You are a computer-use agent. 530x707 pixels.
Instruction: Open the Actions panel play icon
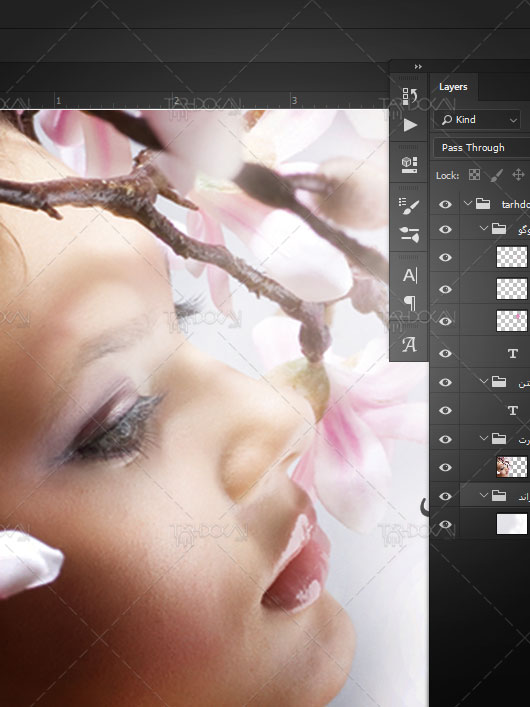tap(410, 125)
